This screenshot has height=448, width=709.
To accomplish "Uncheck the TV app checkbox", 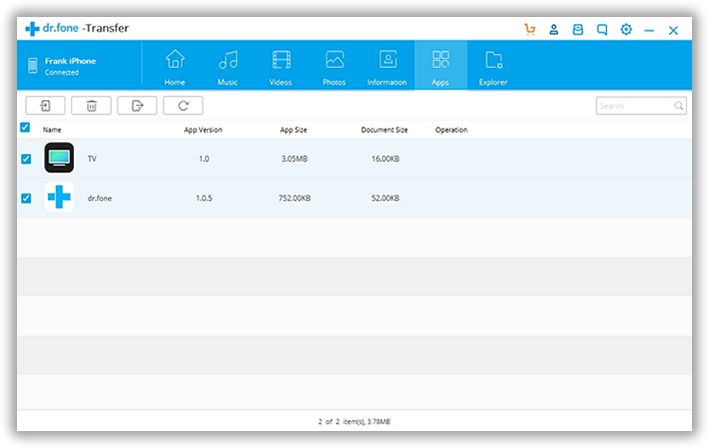I will click(26, 159).
